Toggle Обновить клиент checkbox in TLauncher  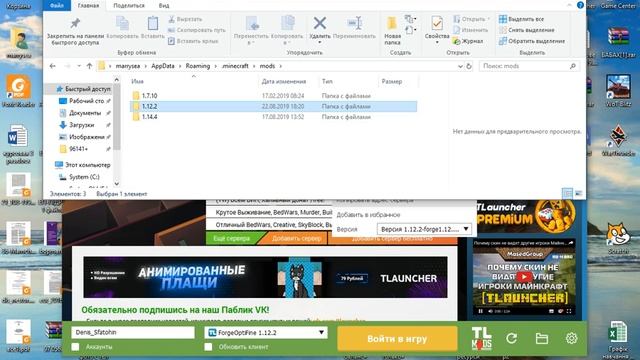click(x=208, y=347)
